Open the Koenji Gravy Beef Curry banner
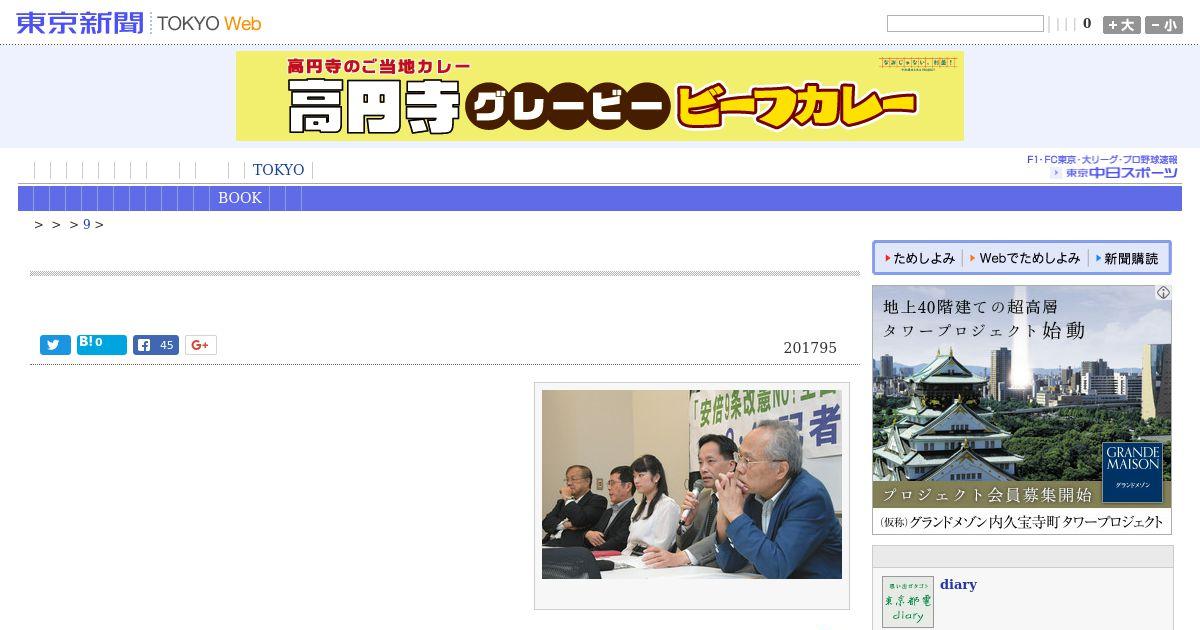Screen dimensions: 1200x630 pyautogui.click(x=600, y=96)
